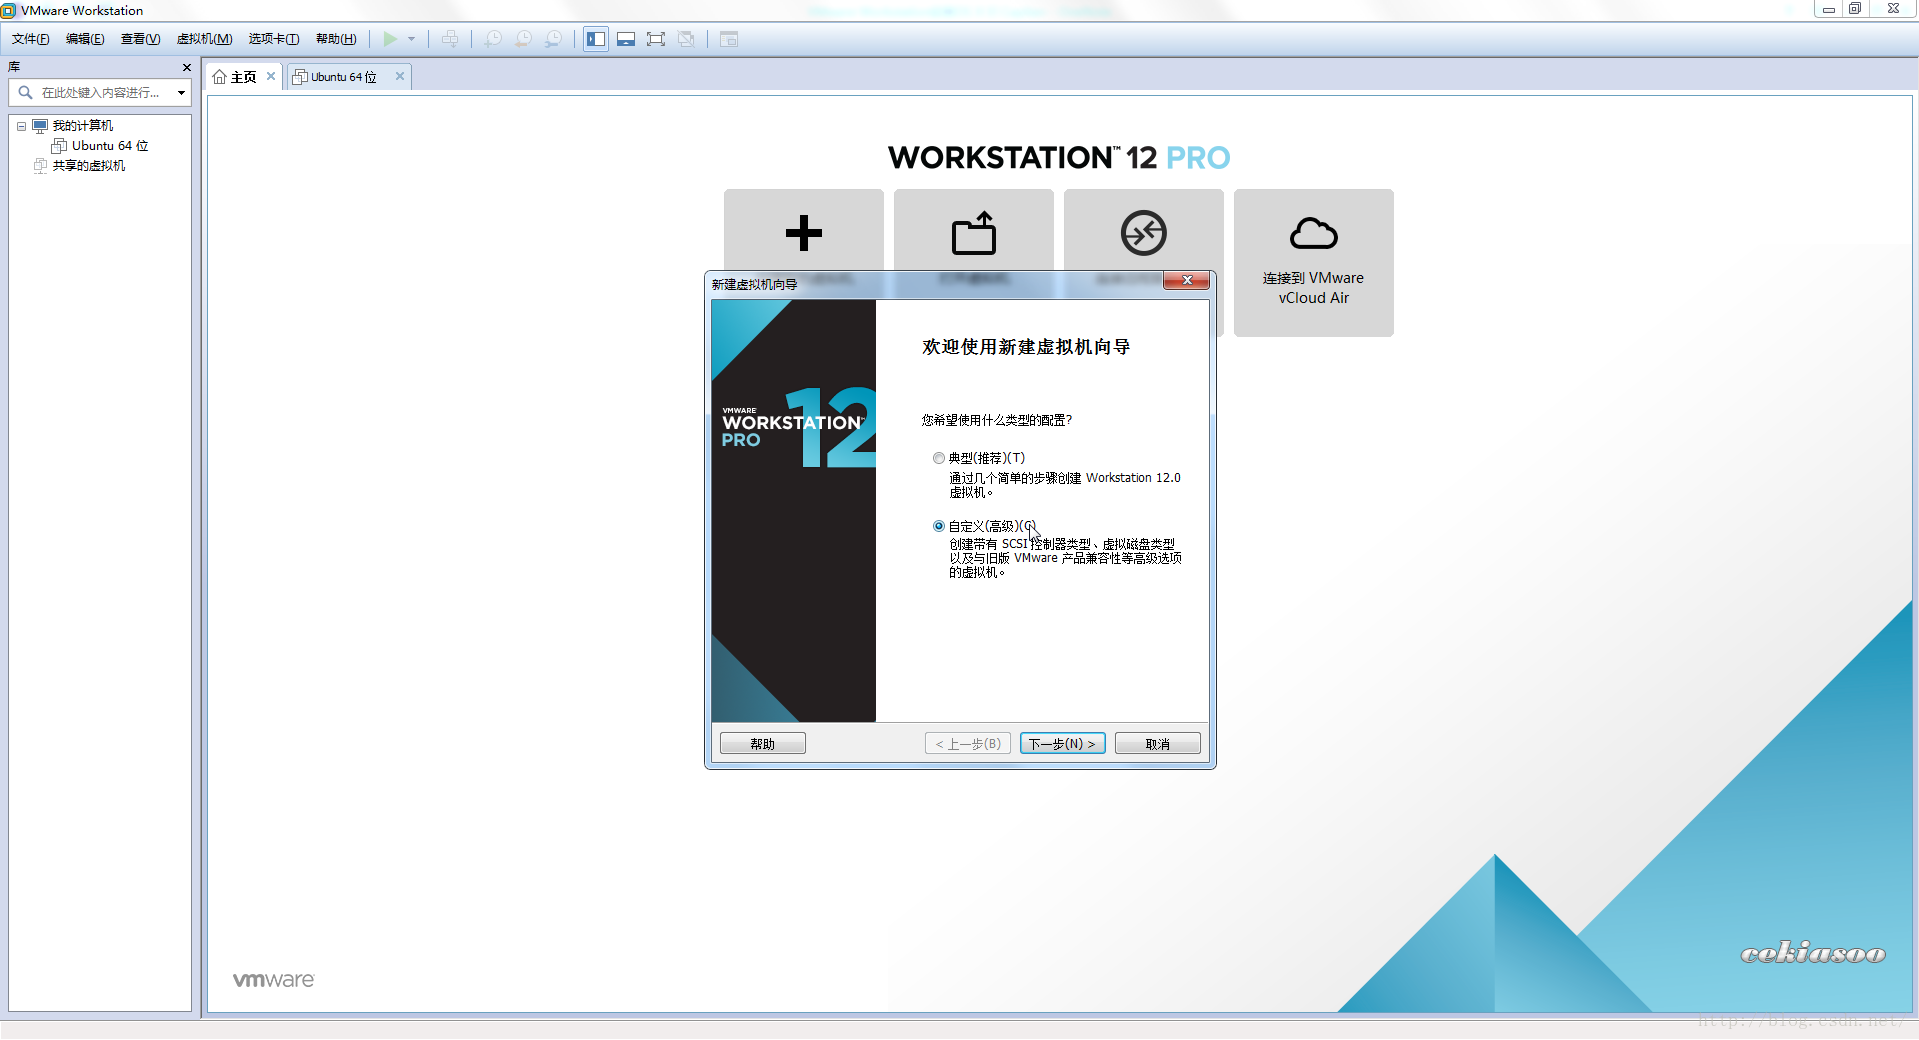Image resolution: width=1919 pixels, height=1040 pixels.
Task: Open the power options dropdown arrow
Action: coord(411,39)
